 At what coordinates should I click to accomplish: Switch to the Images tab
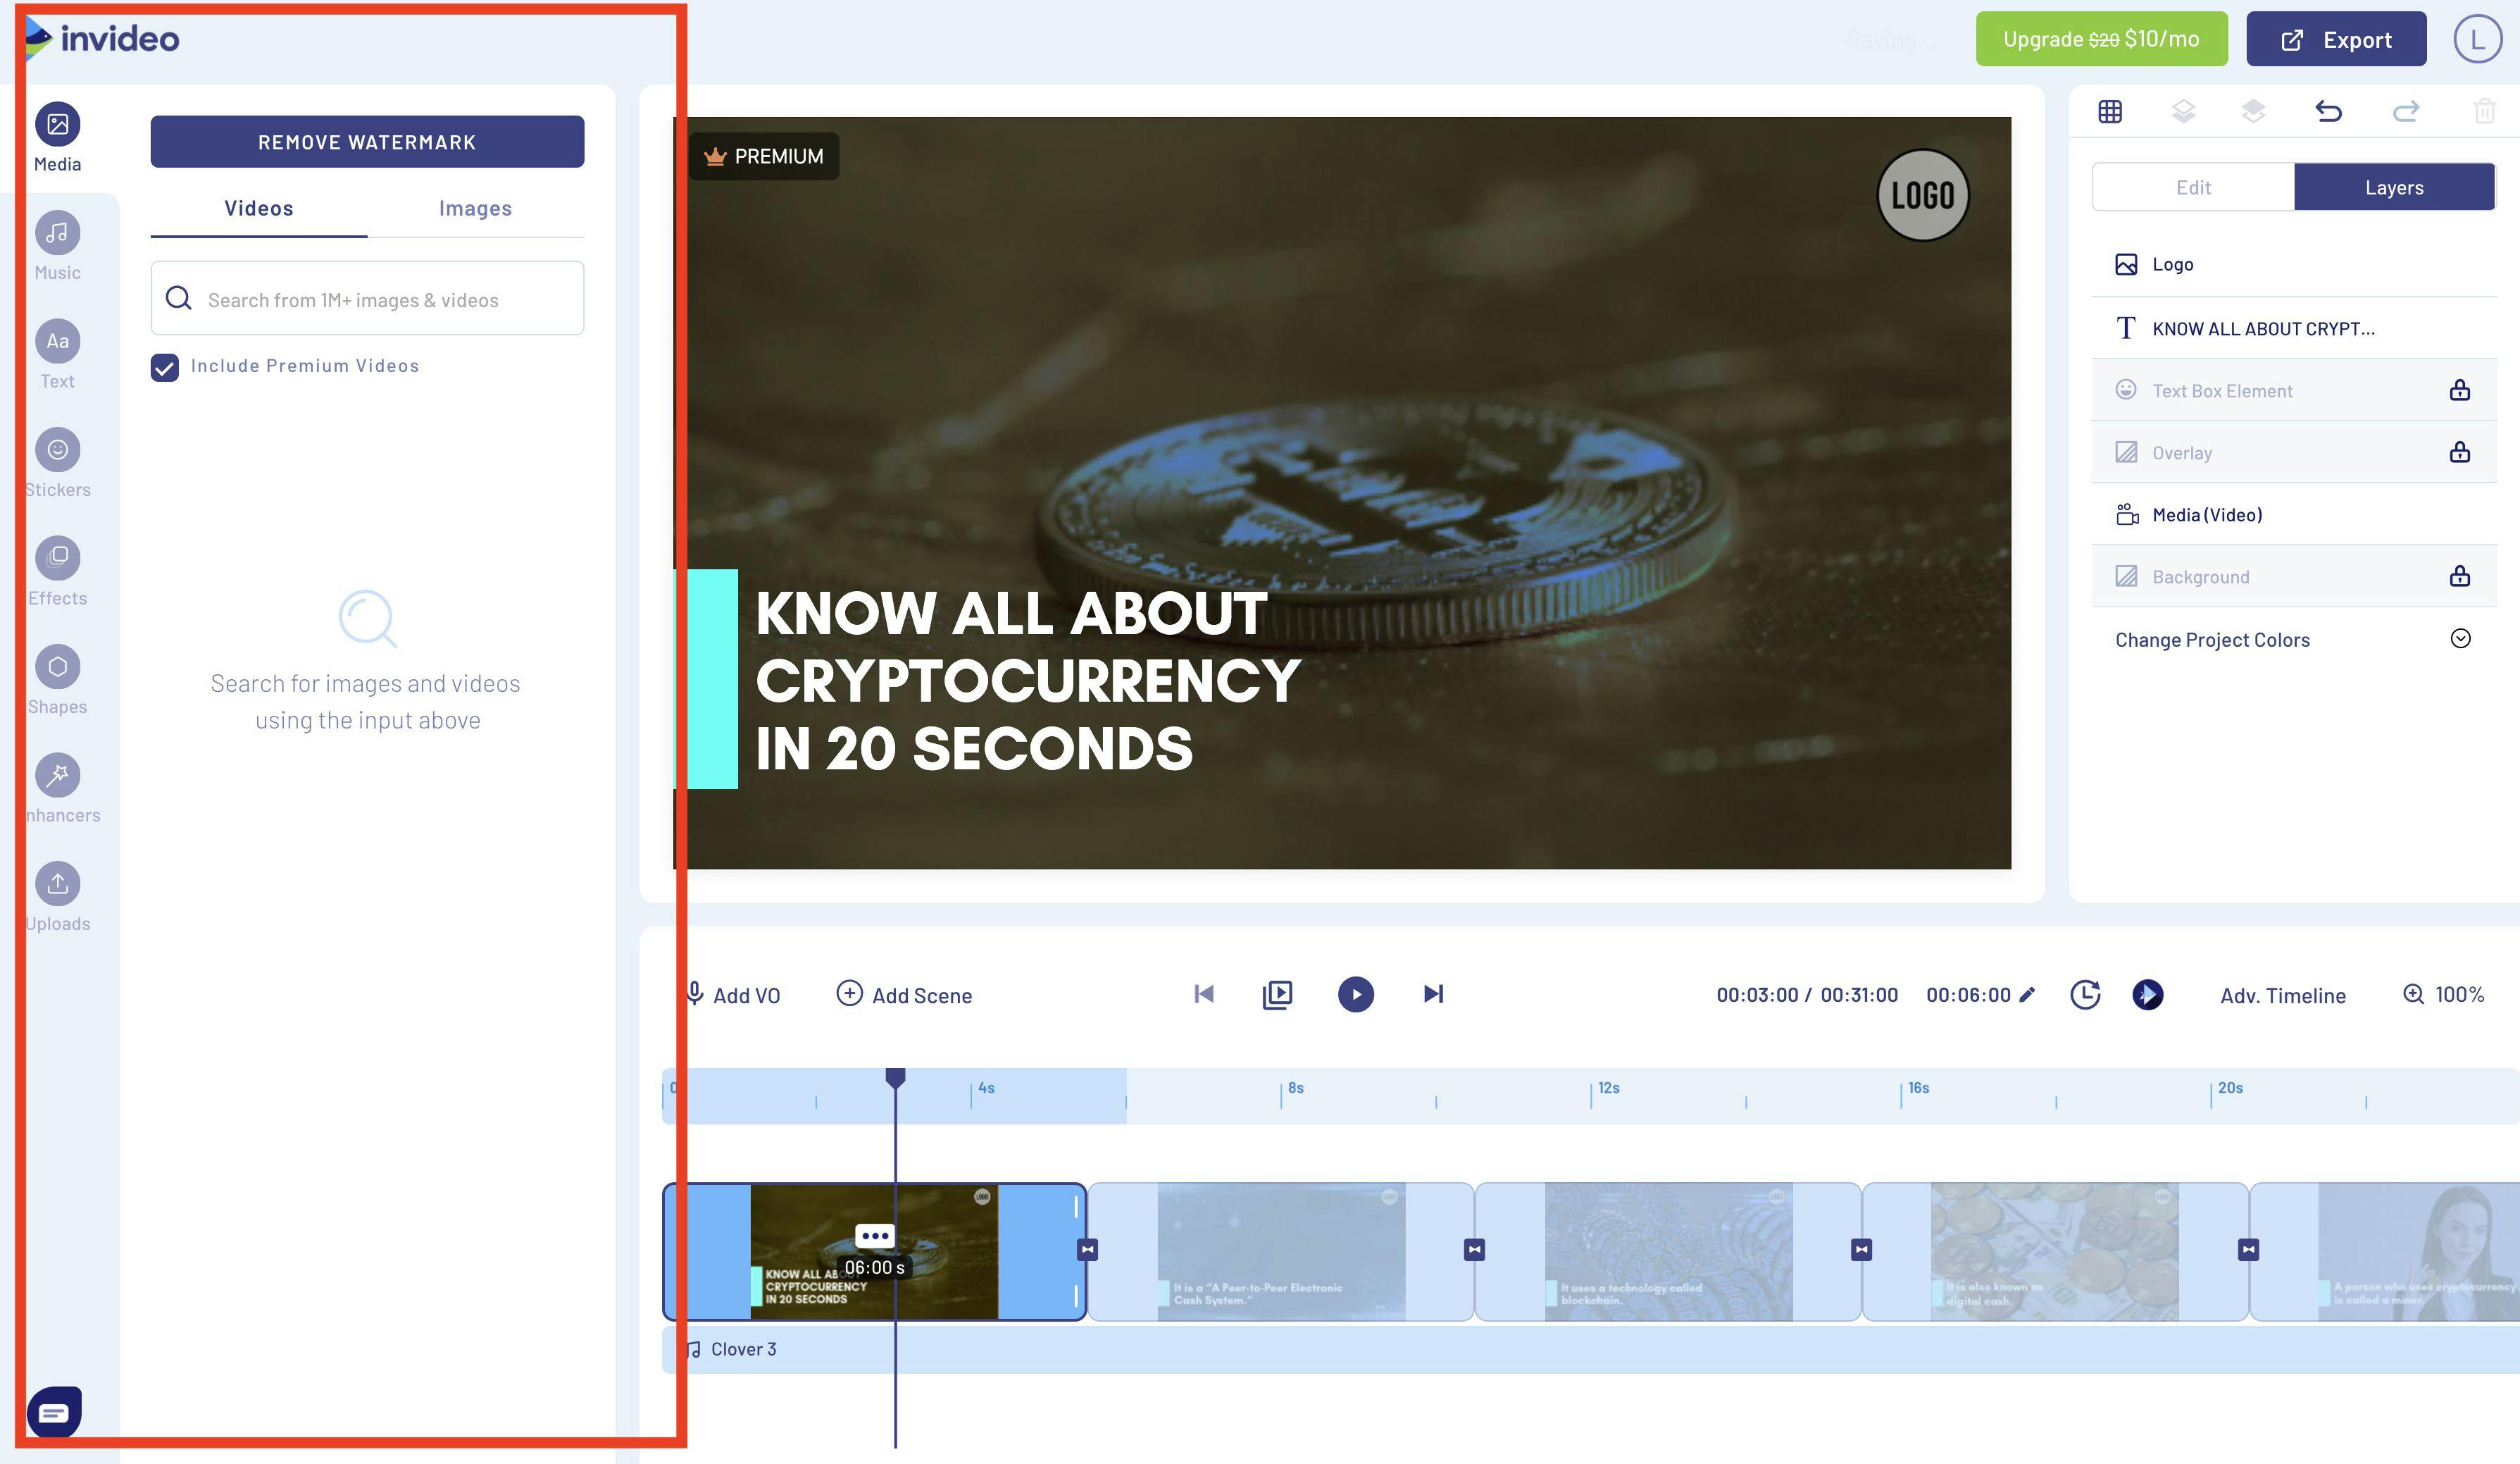pos(475,208)
